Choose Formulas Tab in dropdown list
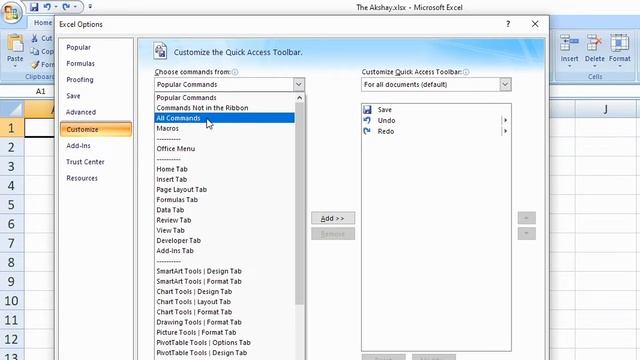Screen dimensions: 640x360 [x=224, y=200]
